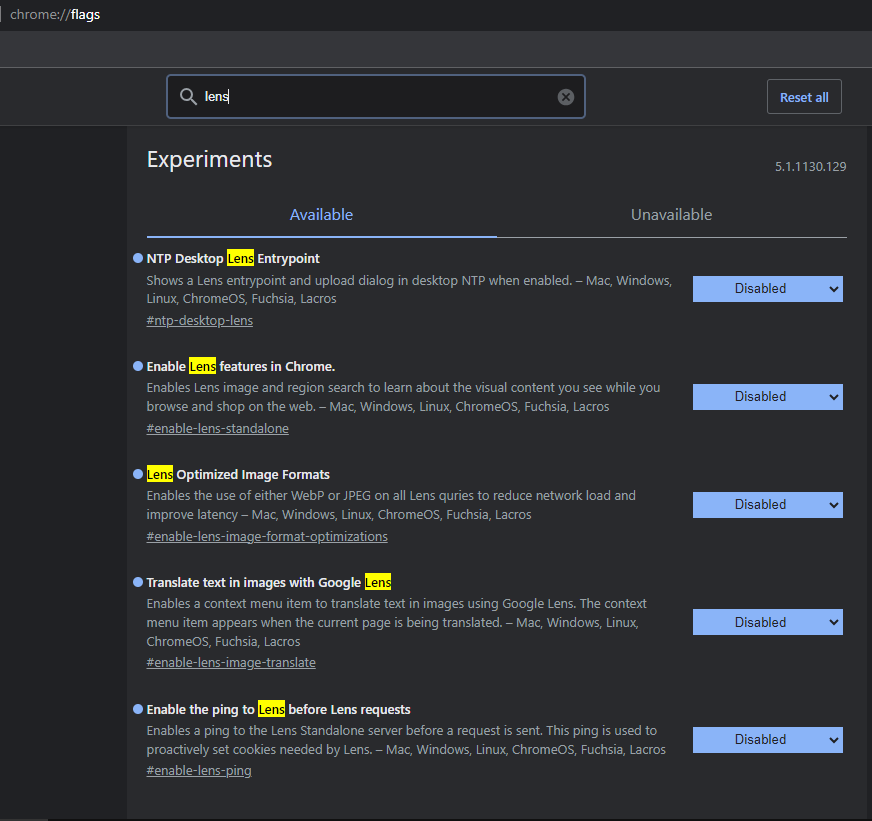The image size is (872, 821).
Task: Click the blue dot beside Enable Lens features
Action: click(138, 366)
